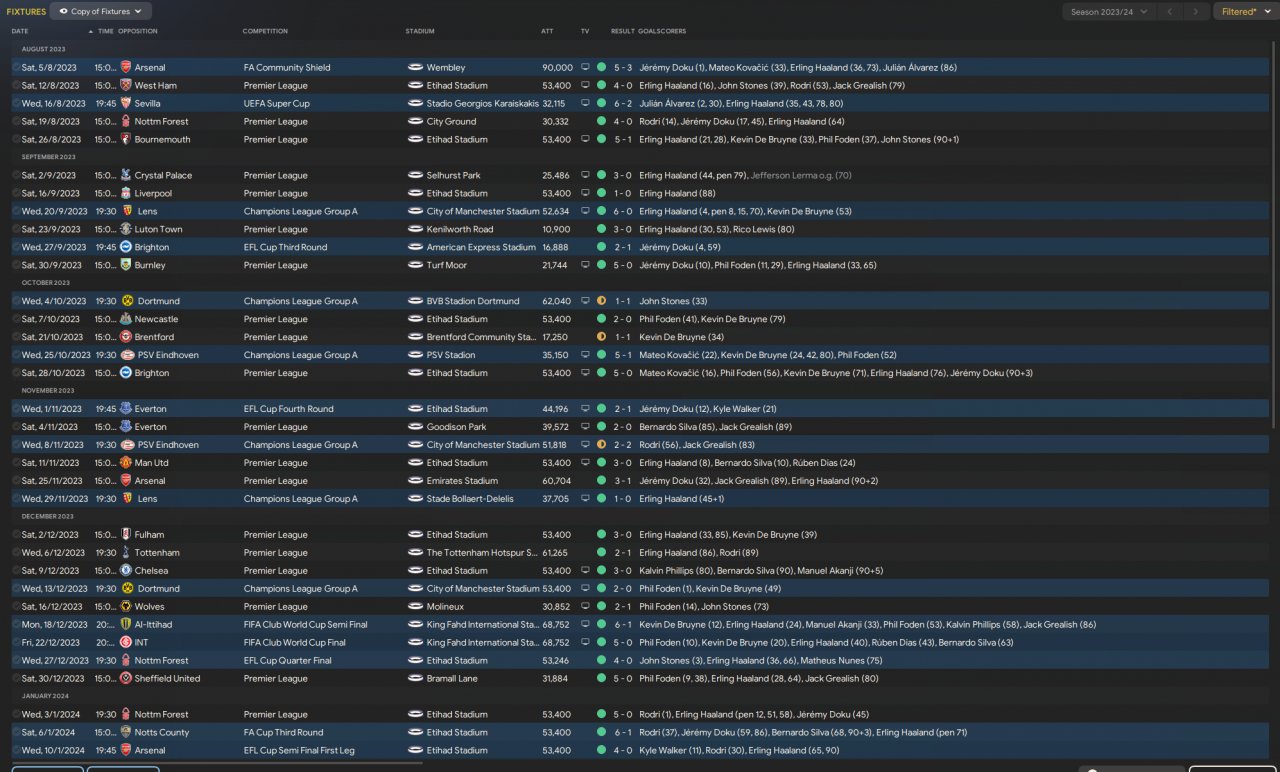Open the Copy of Fixtures view dropdown

tap(101, 12)
